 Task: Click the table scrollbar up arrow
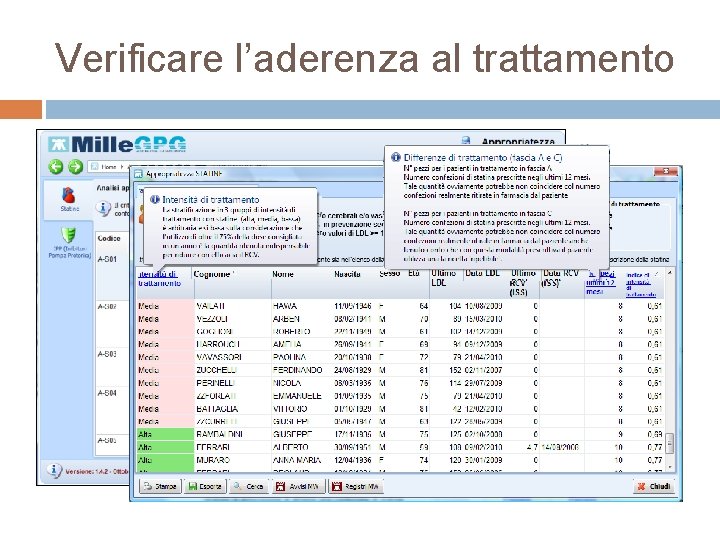669,273
